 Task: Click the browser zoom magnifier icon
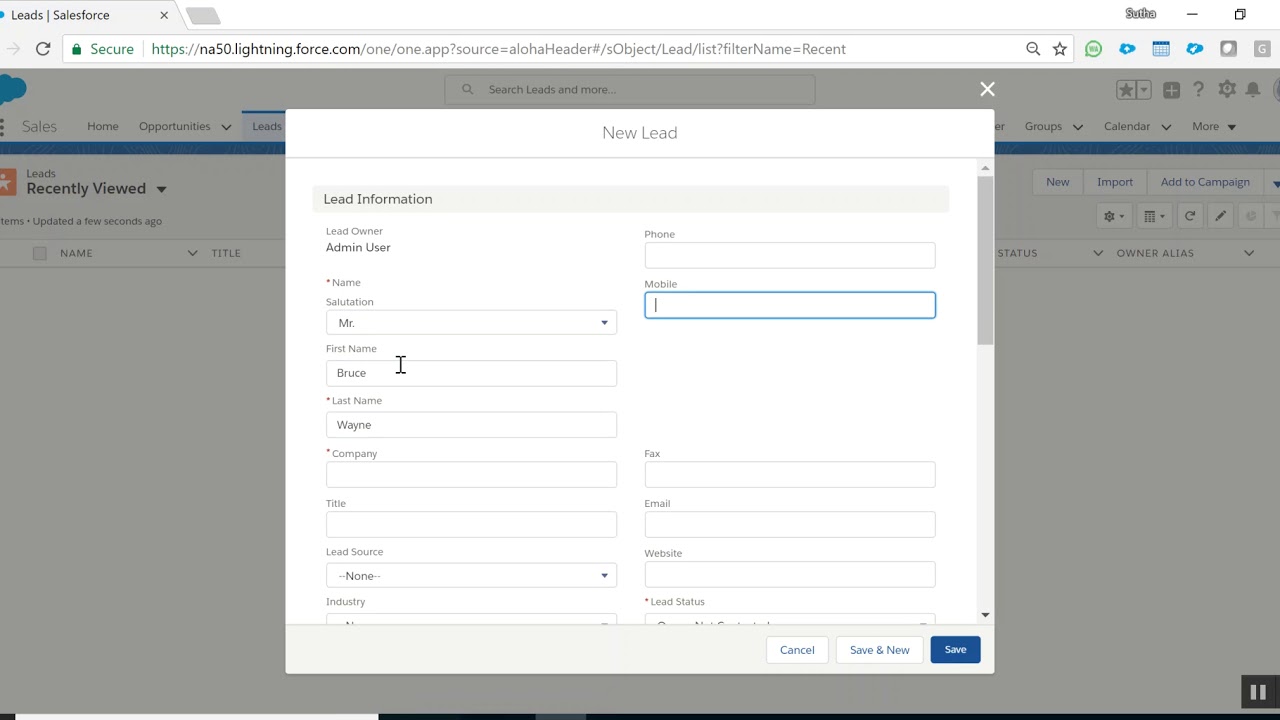1033,49
